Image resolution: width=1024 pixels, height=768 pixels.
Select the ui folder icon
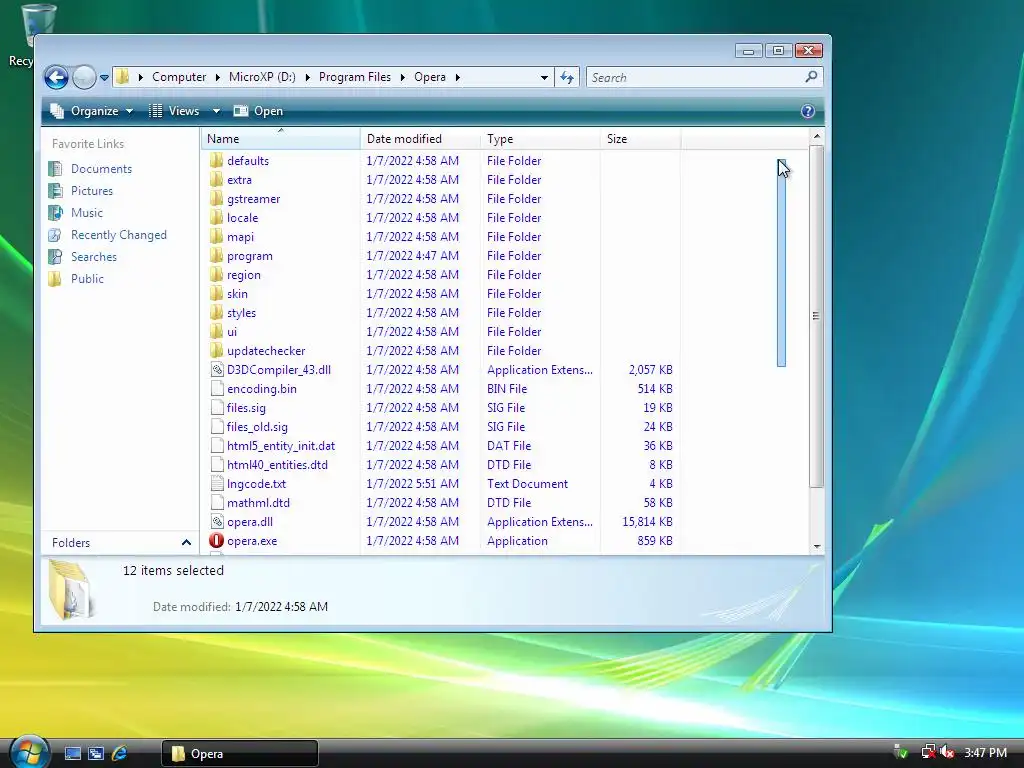point(217,332)
